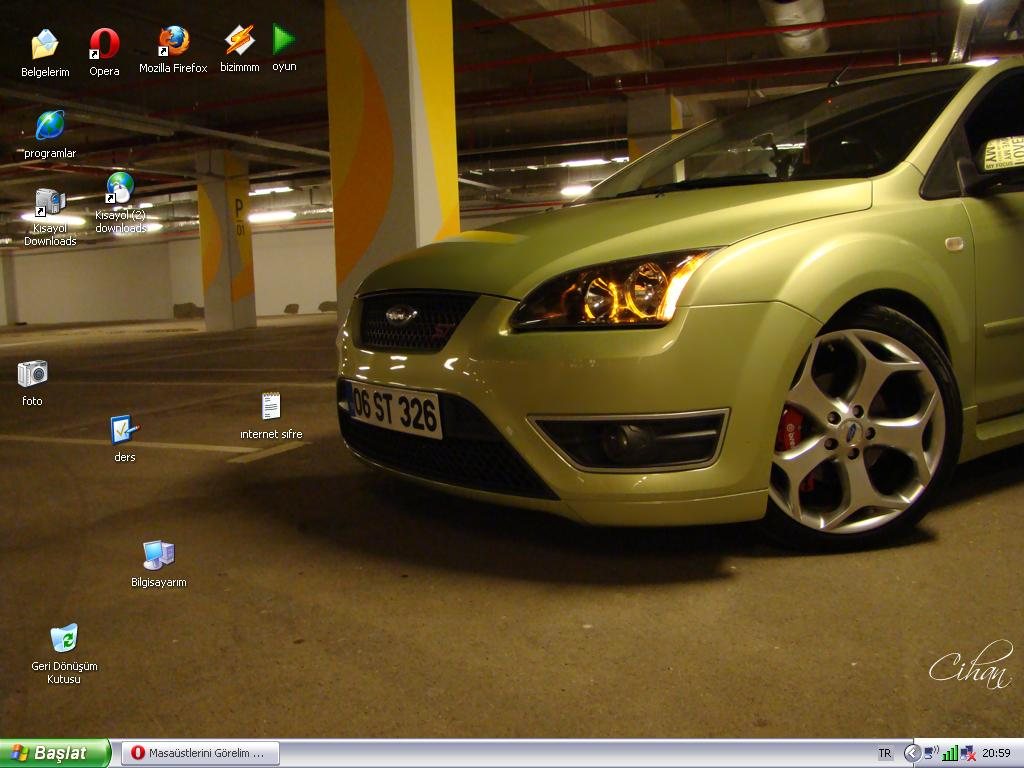Select the ders desktop icon
Screen dimensions: 1024x768
click(124, 430)
